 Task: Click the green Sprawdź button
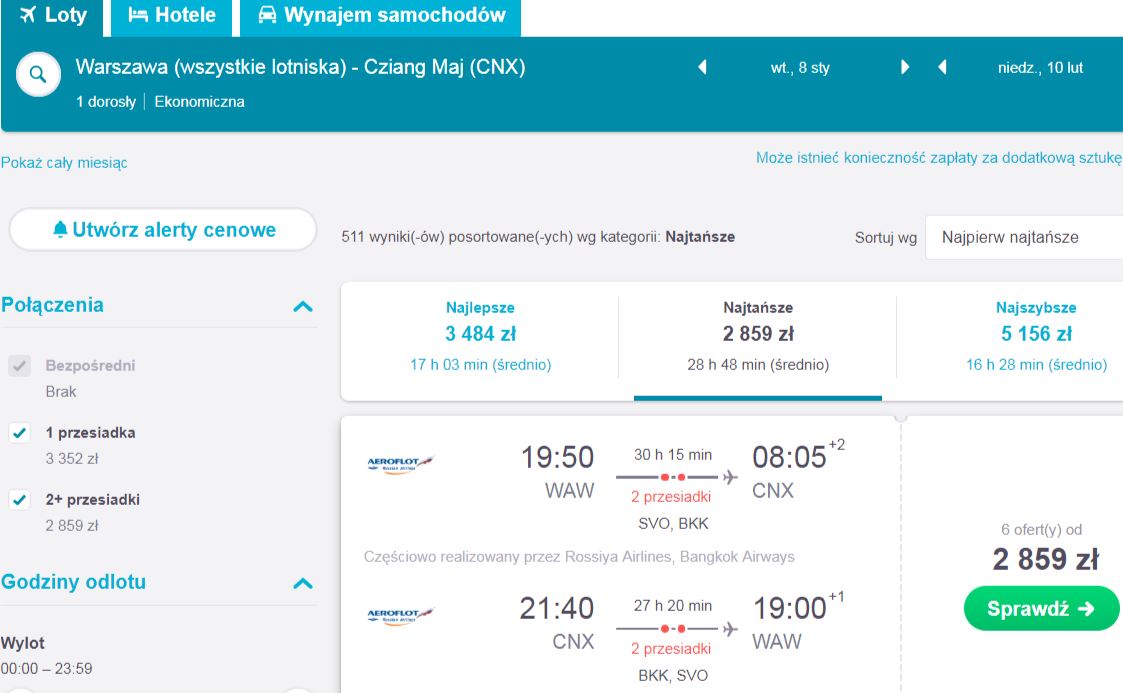1041,609
